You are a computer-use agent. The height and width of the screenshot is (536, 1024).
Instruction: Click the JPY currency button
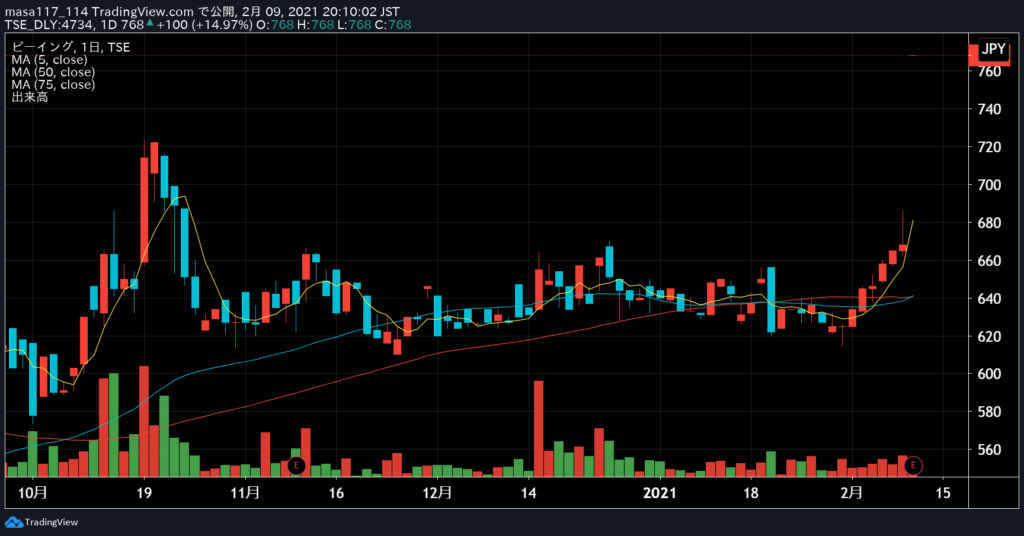pos(993,49)
